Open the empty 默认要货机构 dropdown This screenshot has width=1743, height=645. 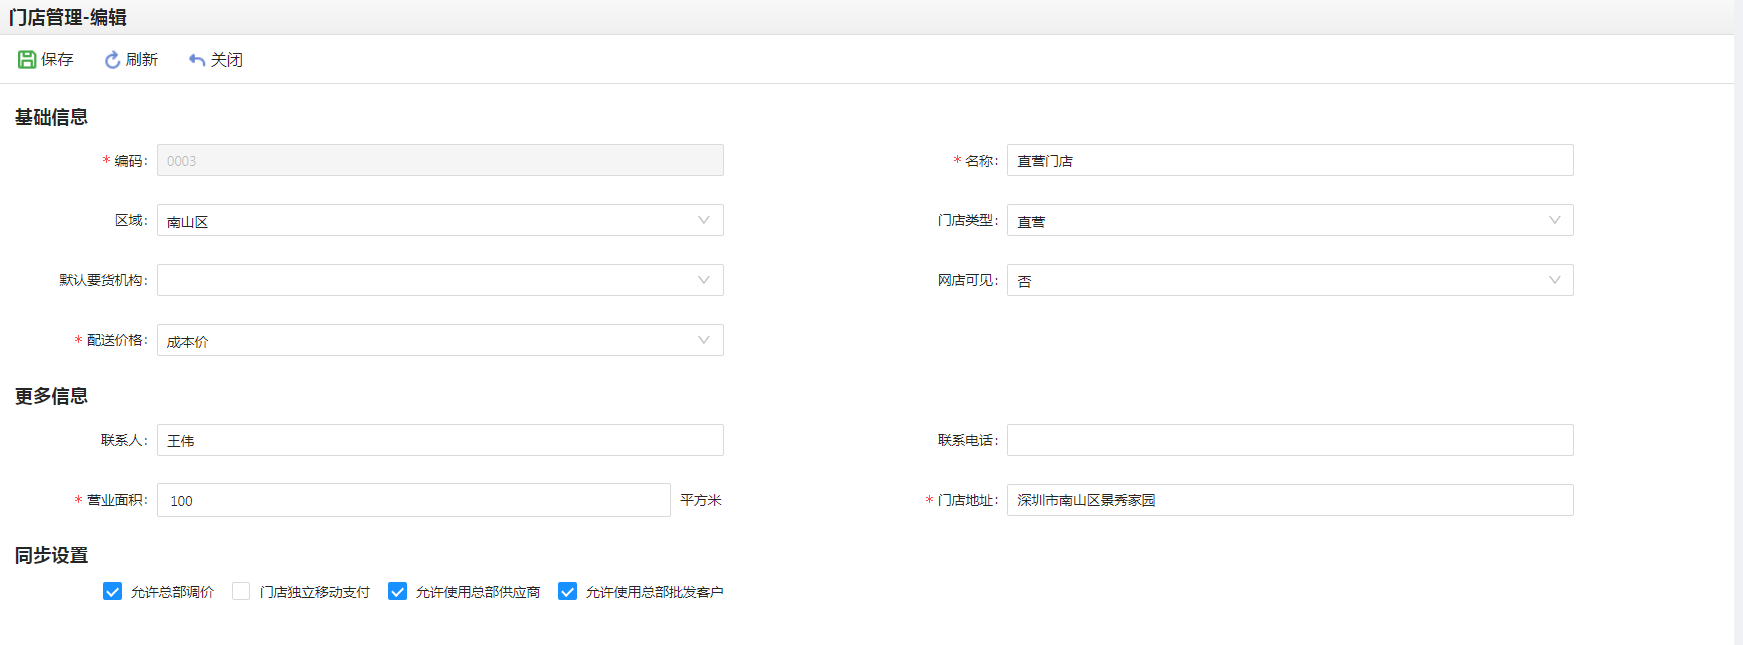point(440,280)
